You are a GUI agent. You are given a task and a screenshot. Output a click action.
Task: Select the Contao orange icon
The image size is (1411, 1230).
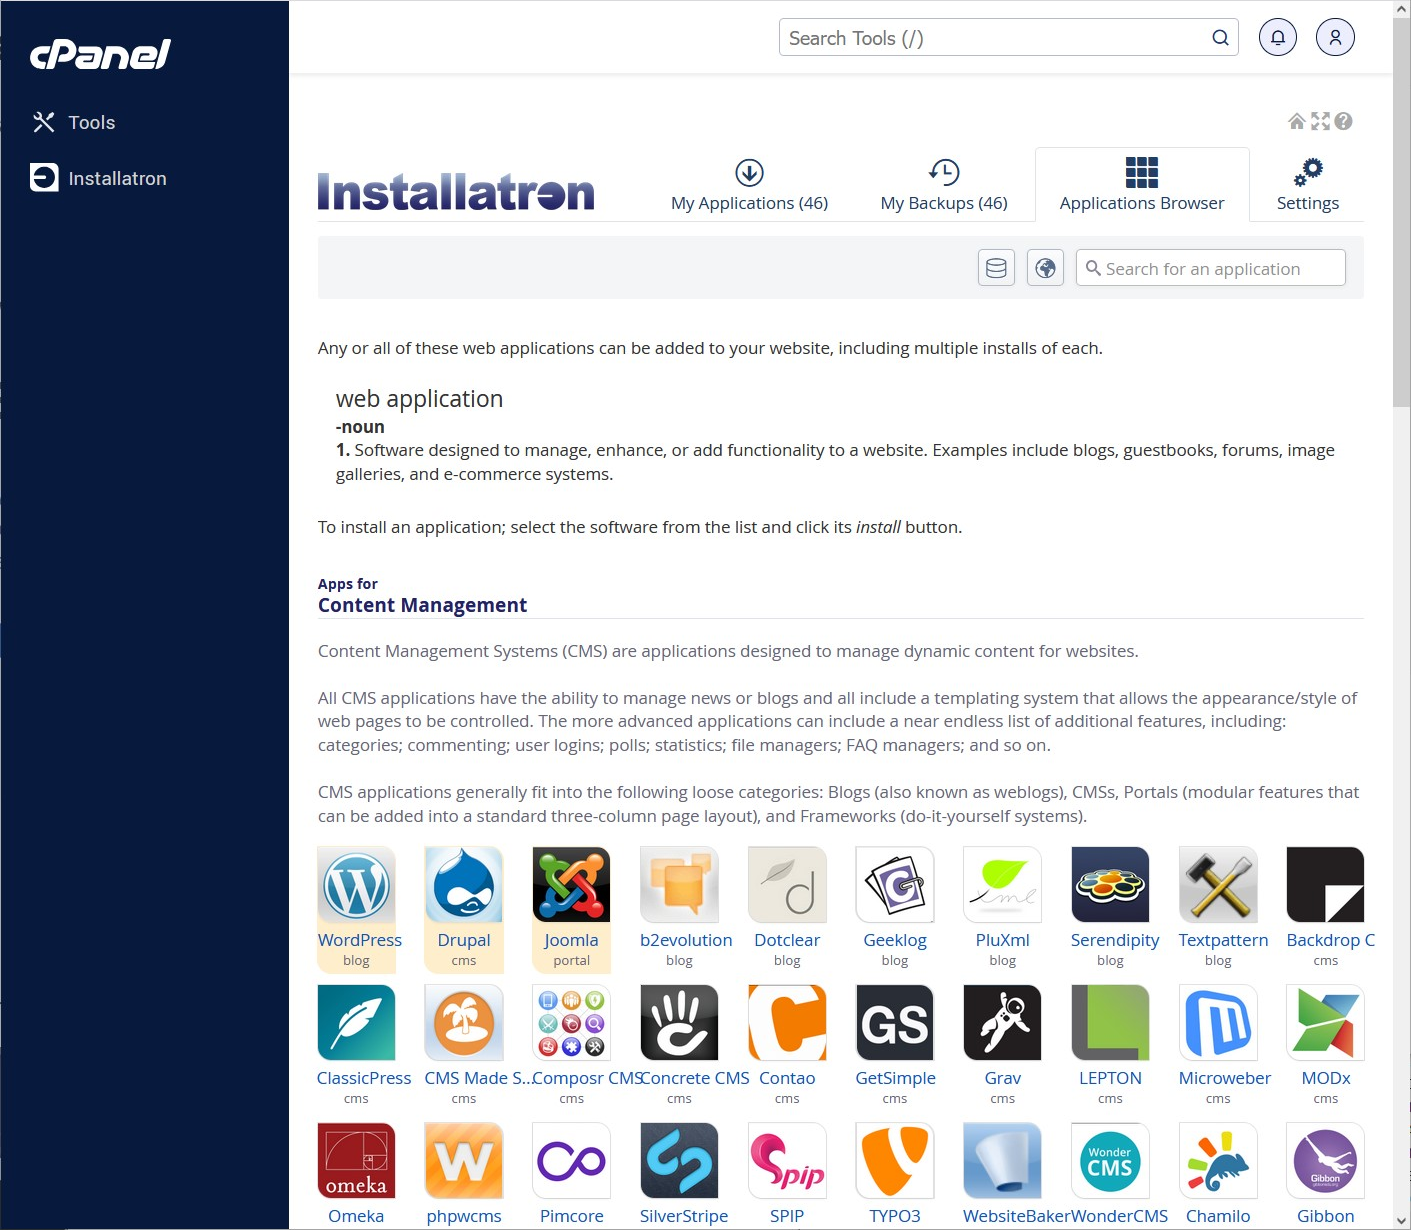tap(788, 1023)
